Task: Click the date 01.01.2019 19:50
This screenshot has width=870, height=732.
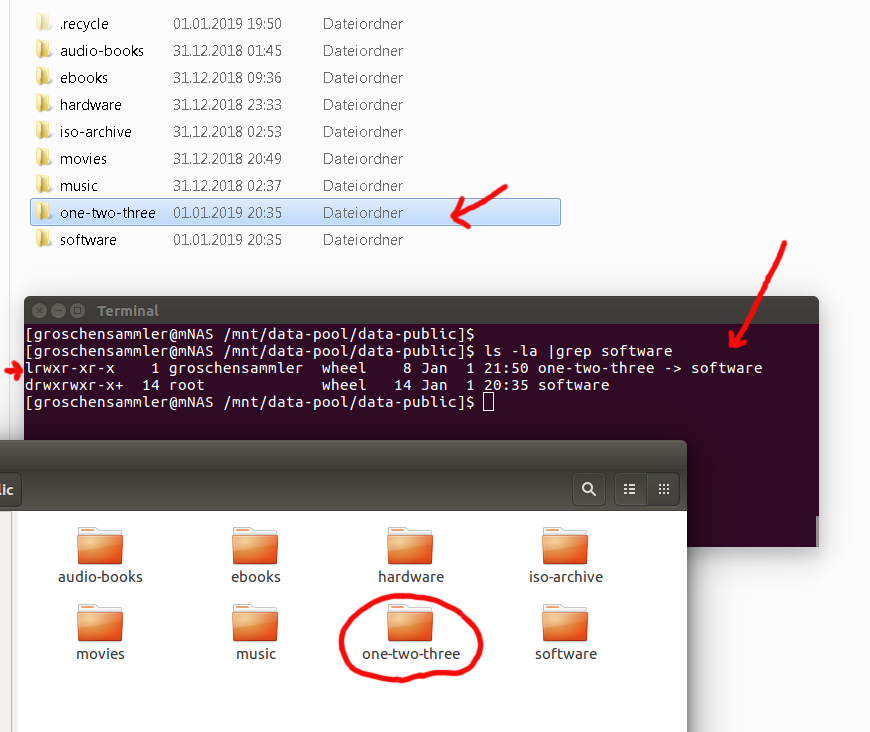Action: 227,24
